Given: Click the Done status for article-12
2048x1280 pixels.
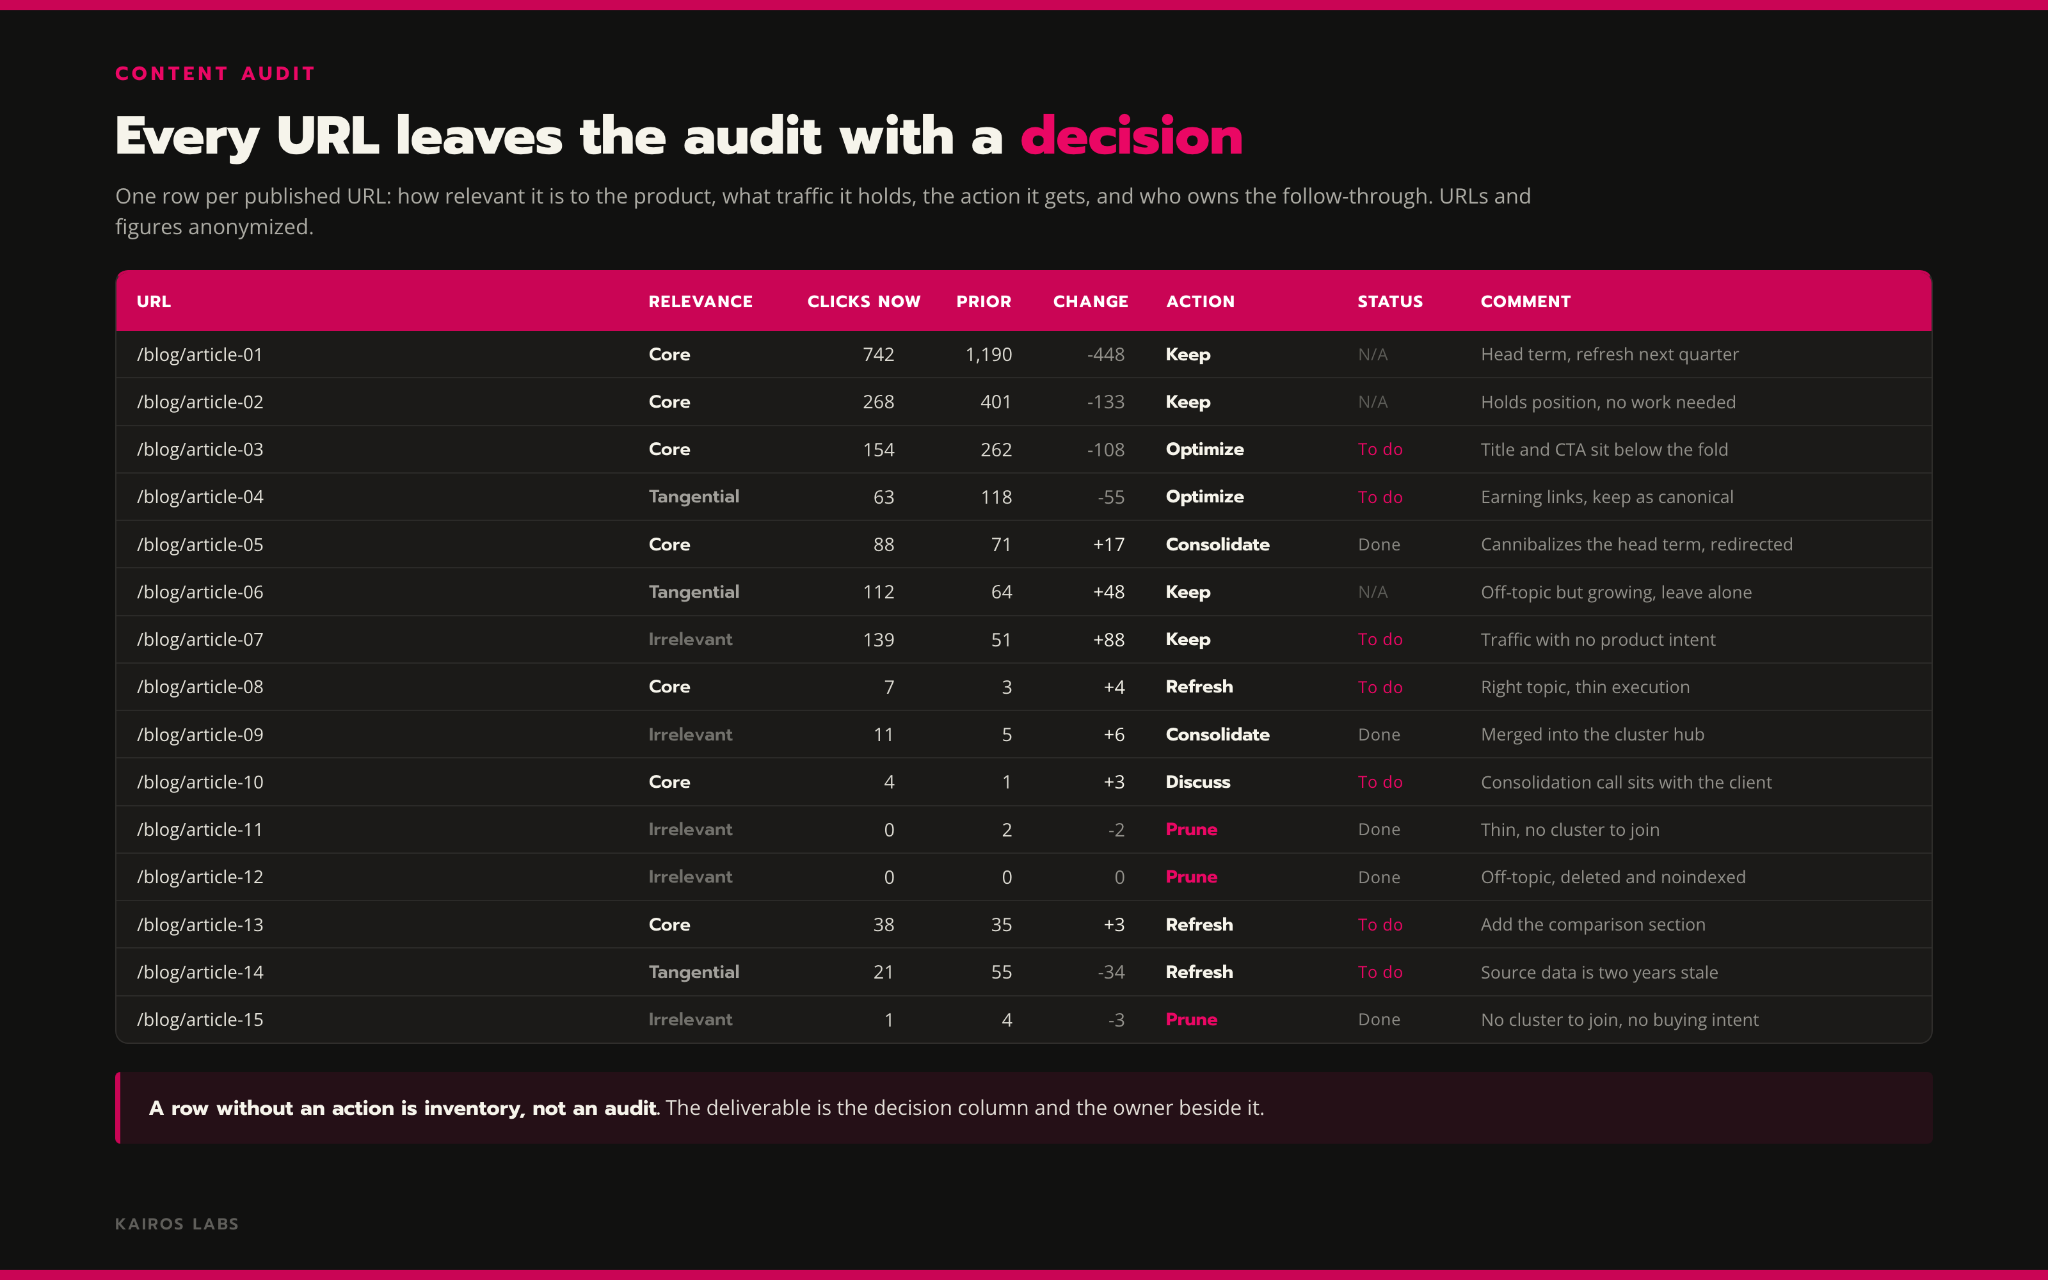Looking at the screenshot, I should click(x=1379, y=877).
